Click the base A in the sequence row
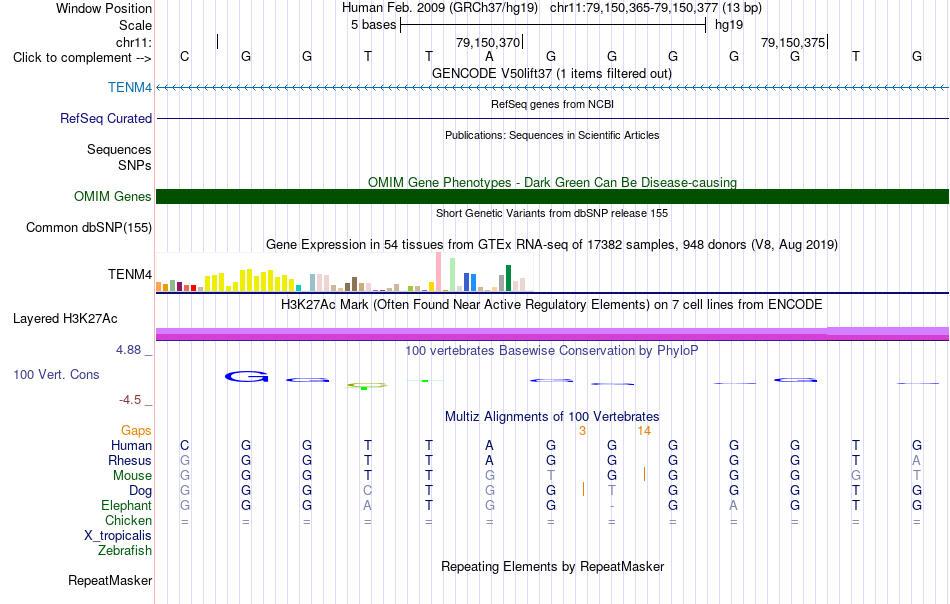 tap(490, 56)
